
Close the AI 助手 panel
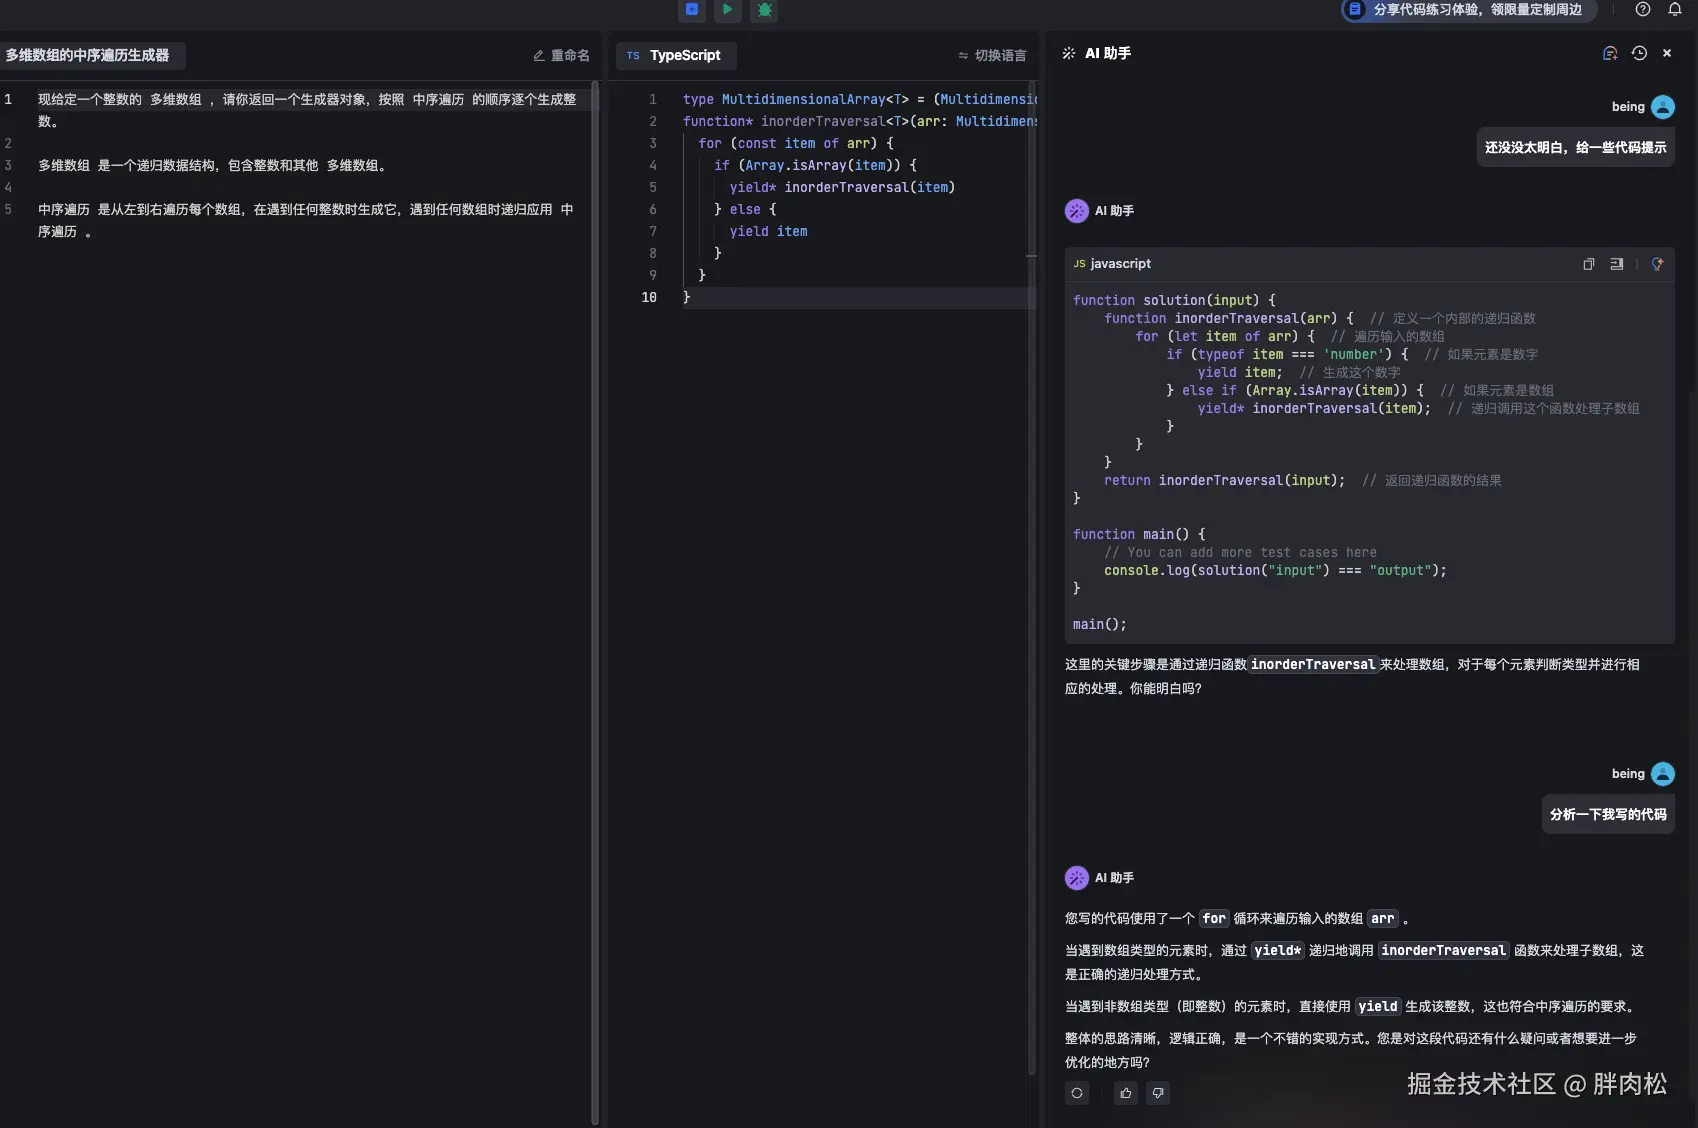coord(1667,54)
